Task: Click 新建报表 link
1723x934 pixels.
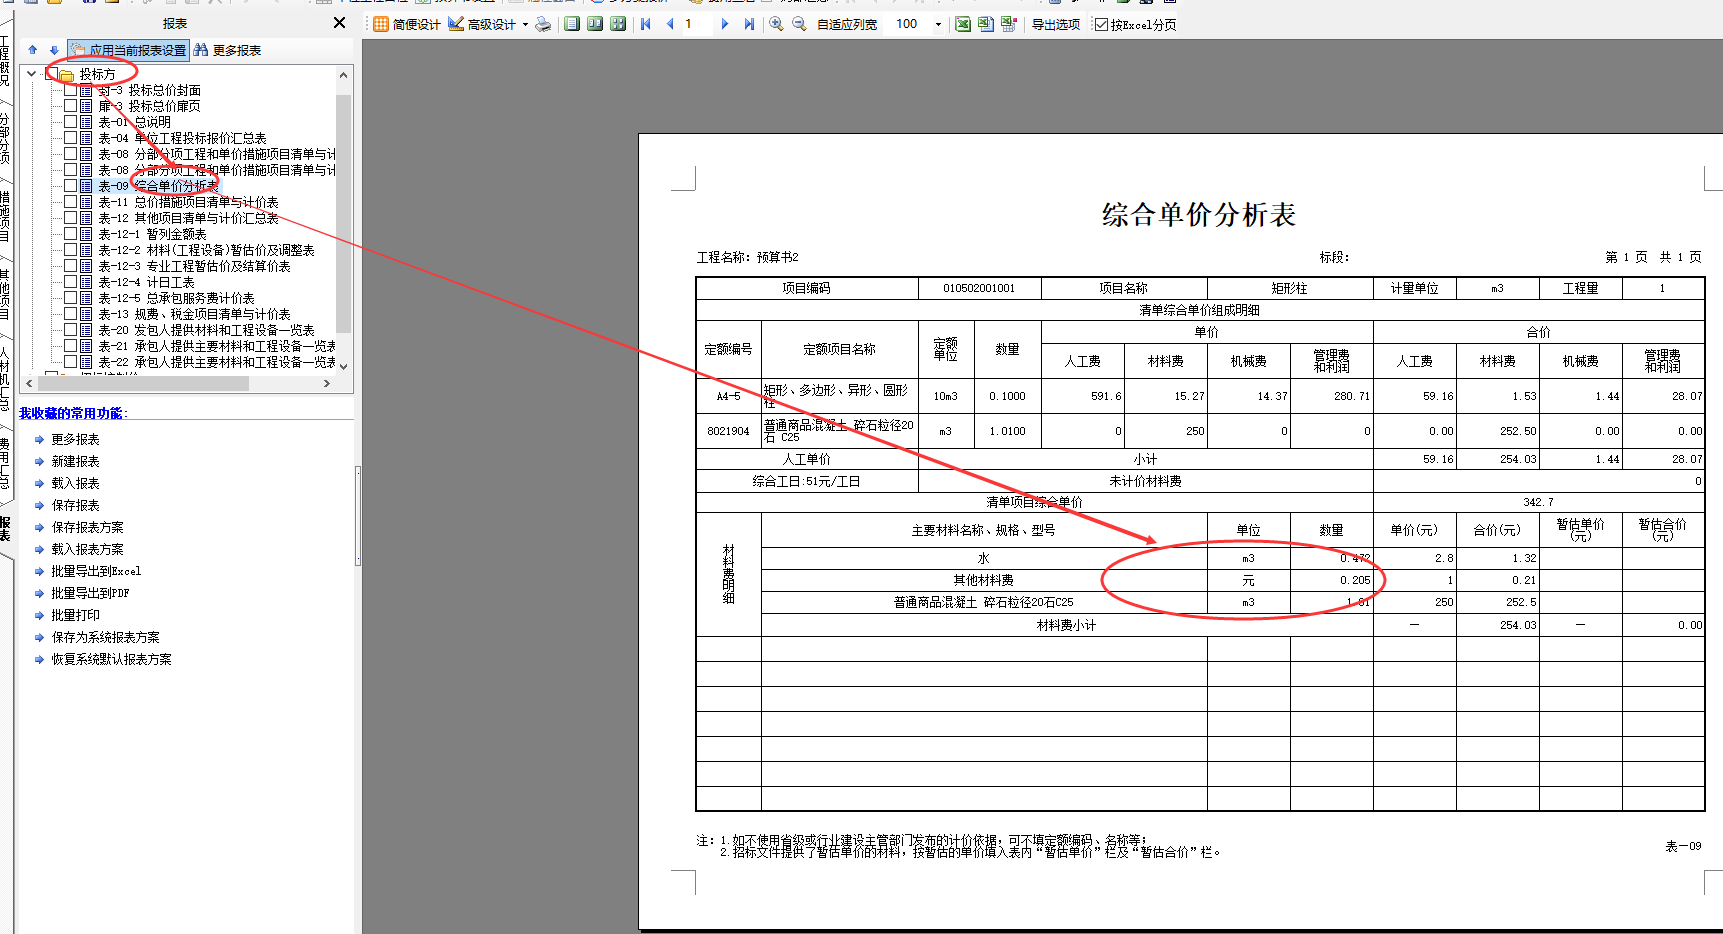Action: click(x=75, y=462)
